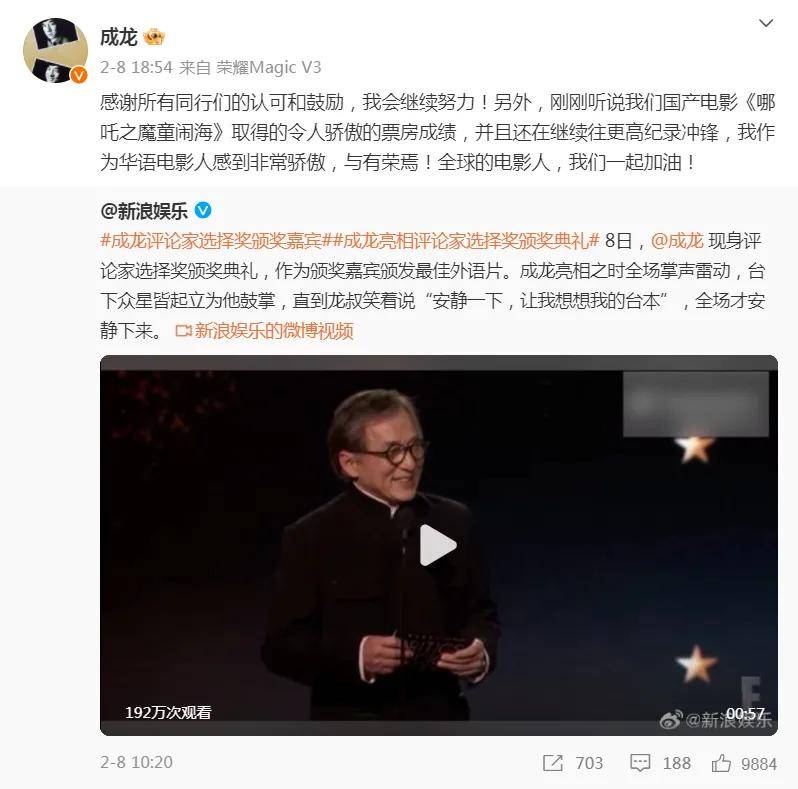Like the post with thumbs-up icon
The height and width of the screenshot is (789, 798).
tap(721, 763)
